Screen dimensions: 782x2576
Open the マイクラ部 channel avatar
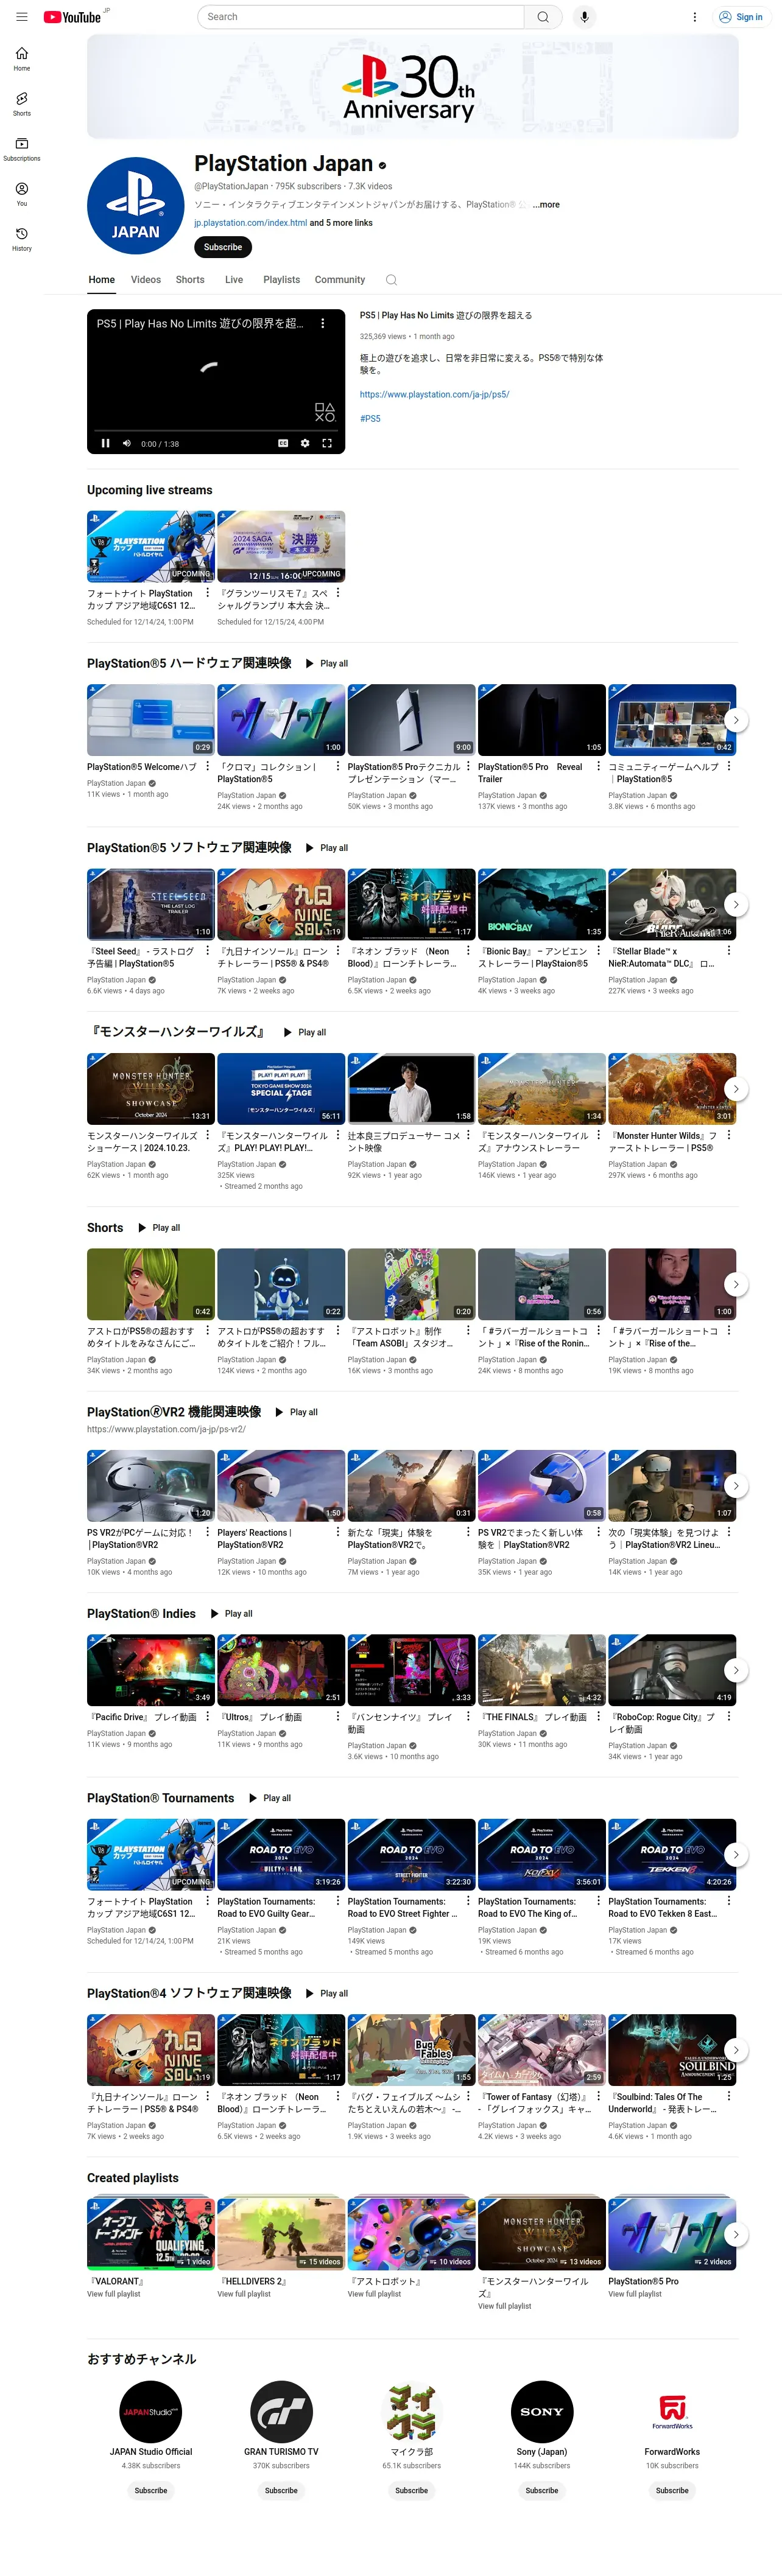click(411, 2412)
